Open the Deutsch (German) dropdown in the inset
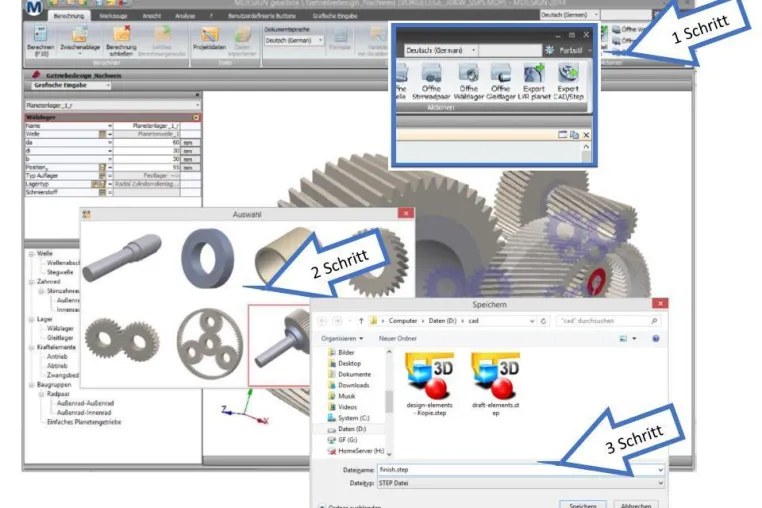The width and height of the screenshot is (762, 508). (441, 50)
